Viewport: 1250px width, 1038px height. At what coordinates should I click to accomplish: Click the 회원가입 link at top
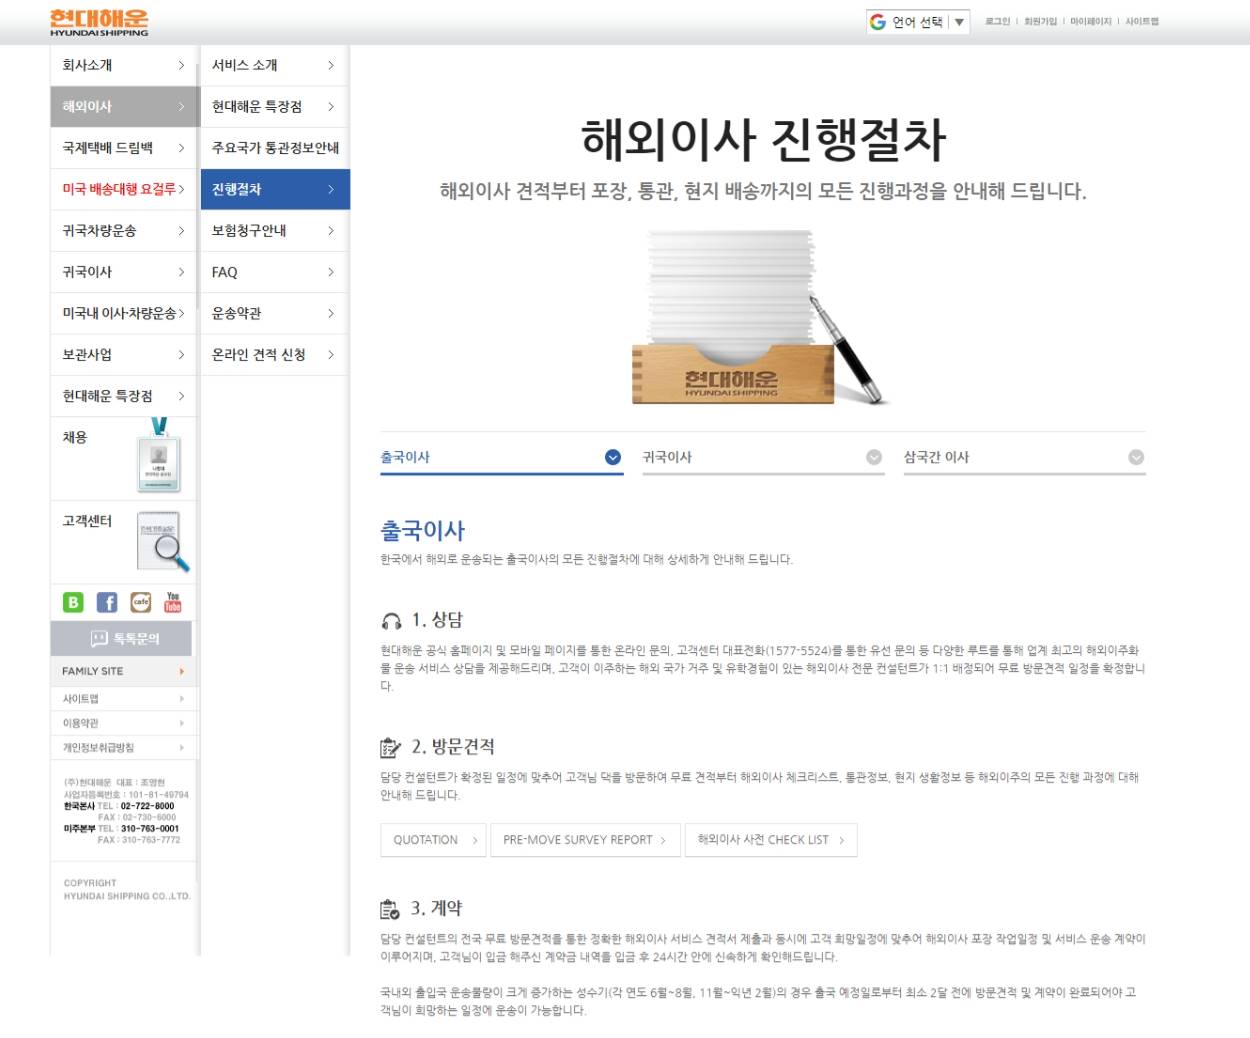(1040, 21)
